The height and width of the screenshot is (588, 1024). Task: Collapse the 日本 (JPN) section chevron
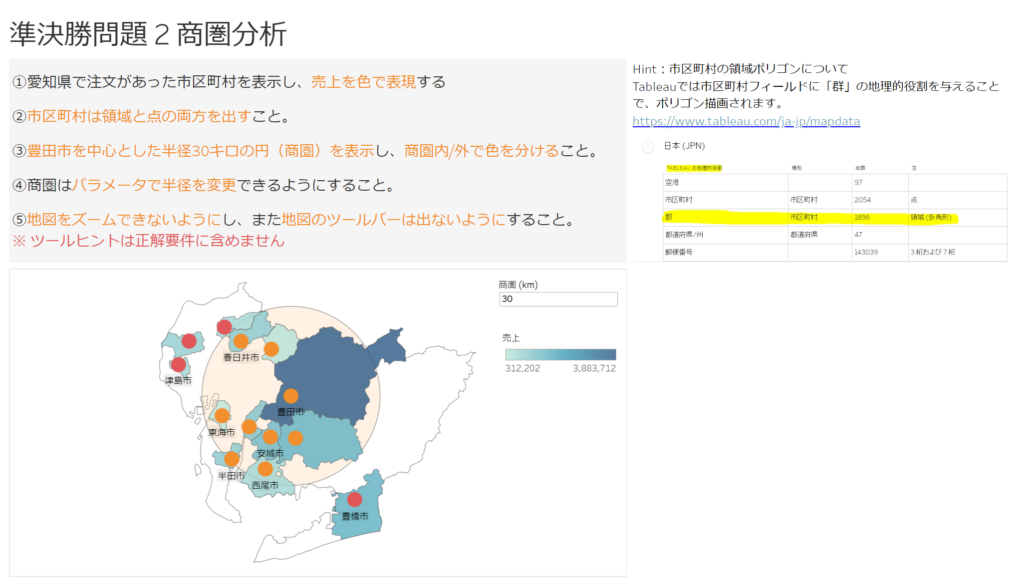647,147
